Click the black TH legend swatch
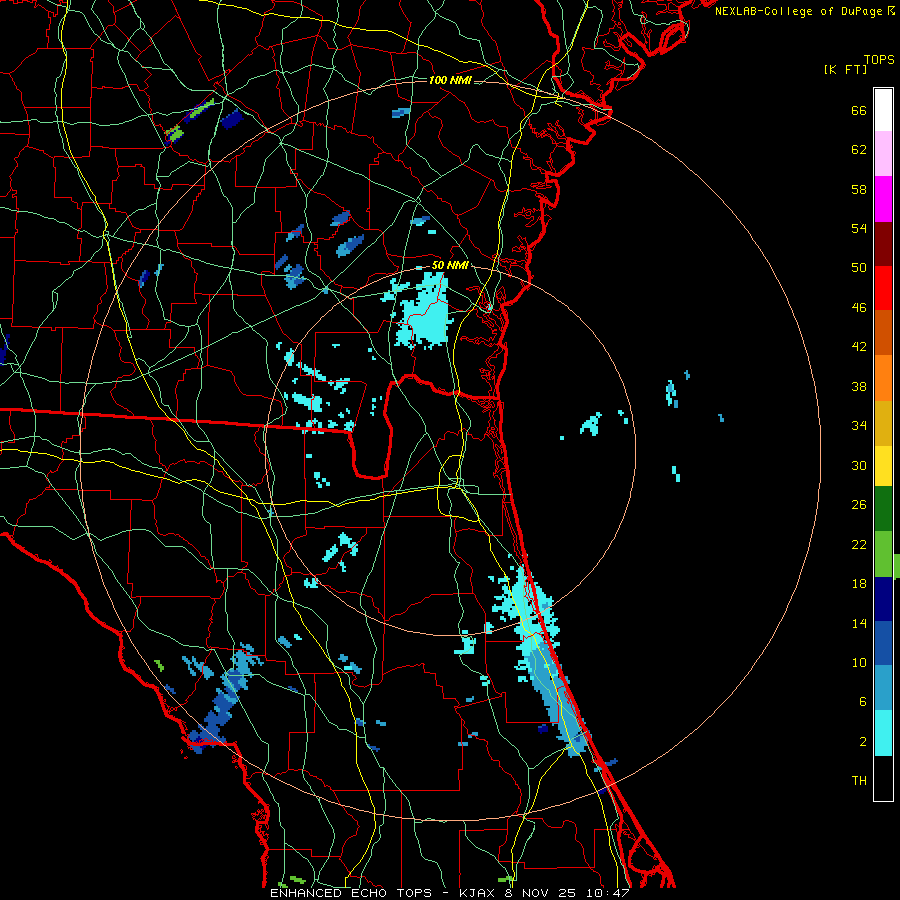This screenshot has width=900, height=900. 883,778
